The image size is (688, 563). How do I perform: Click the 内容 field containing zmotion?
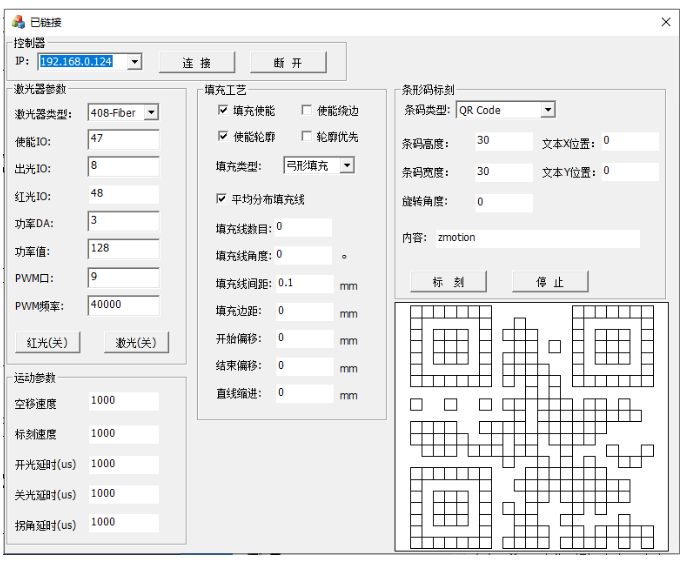tap(538, 238)
